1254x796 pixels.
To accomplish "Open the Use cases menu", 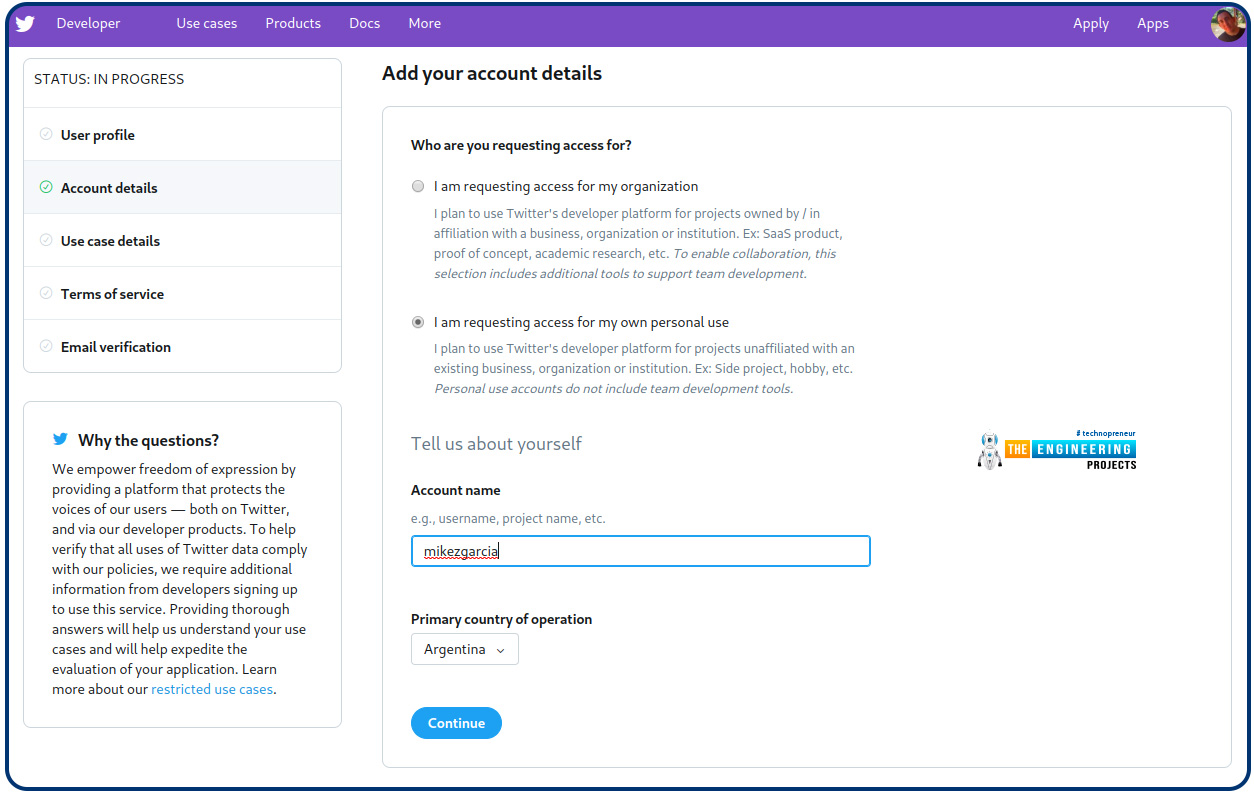I will pyautogui.click(x=207, y=23).
